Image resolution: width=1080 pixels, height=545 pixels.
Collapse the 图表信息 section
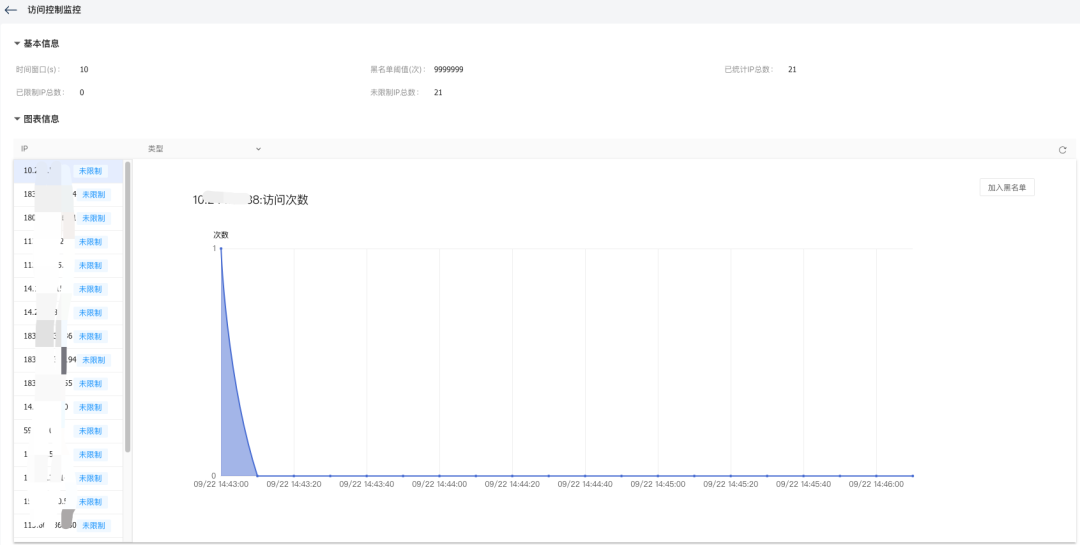point(17,119)
